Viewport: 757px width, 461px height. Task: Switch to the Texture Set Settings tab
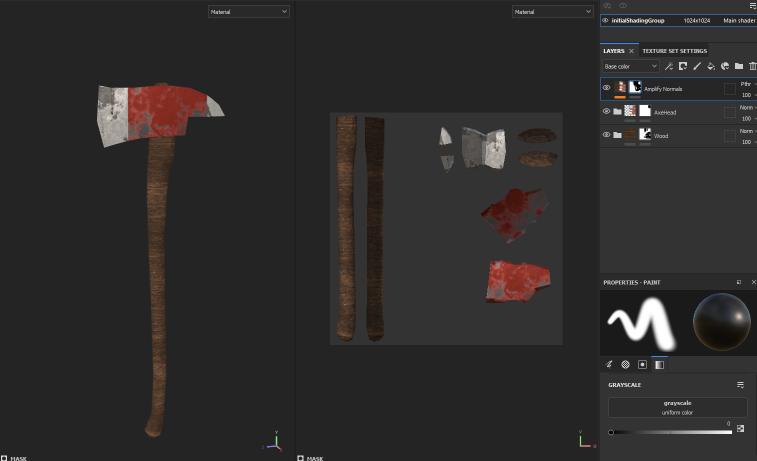(x=674, y=51)
